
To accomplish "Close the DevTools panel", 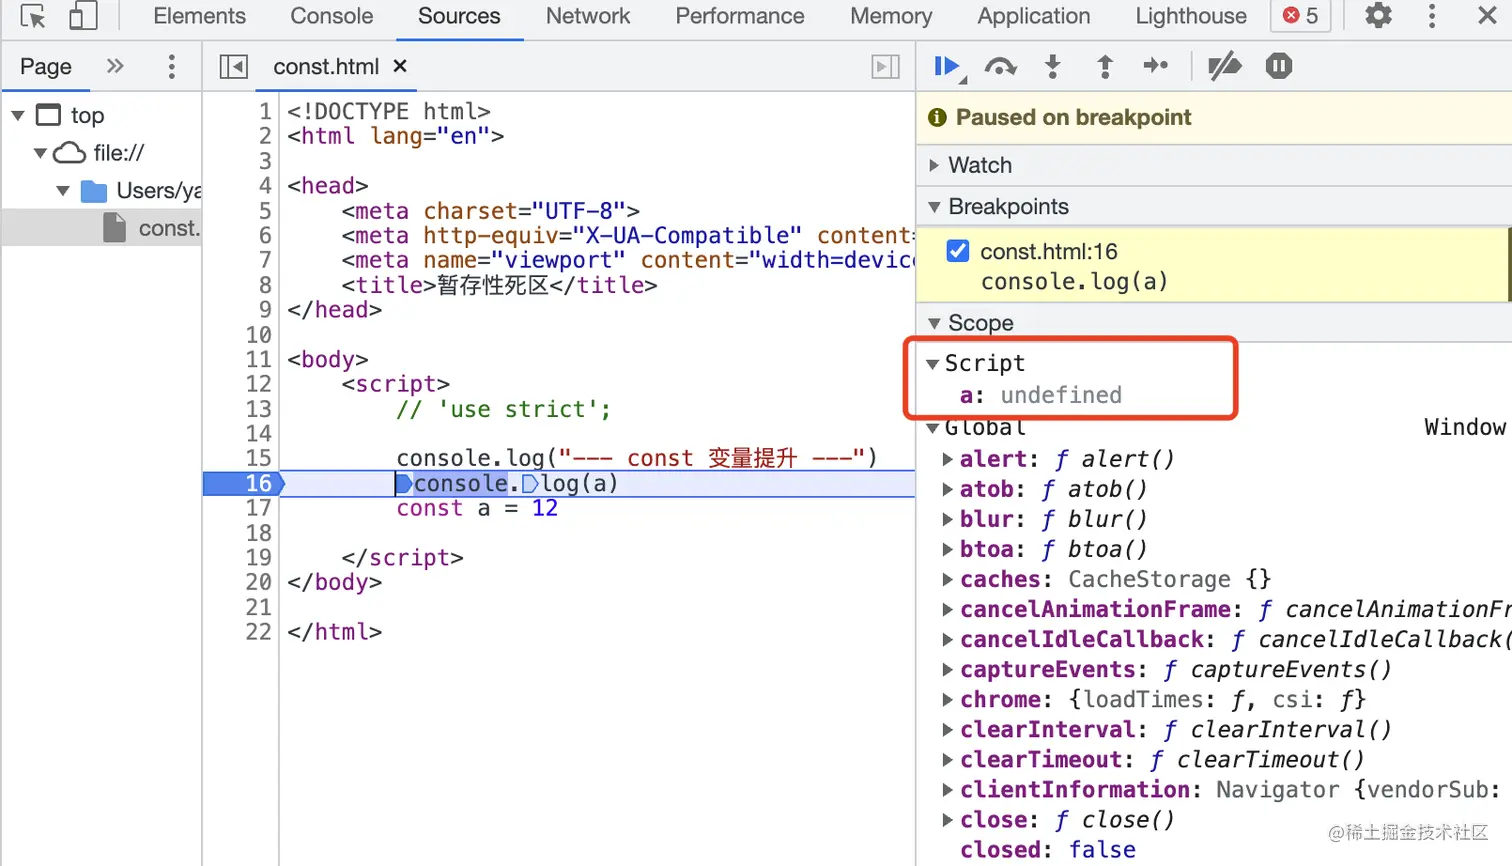I will (x=1487, y=16).
